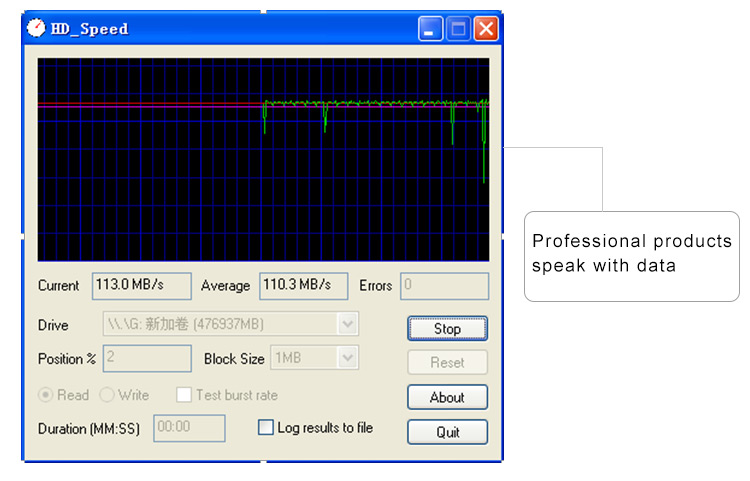Click the Average speed field 110.3 MB/s
Image resolution: width=750 pixels, height=481 pixels.
coord(304,286)
